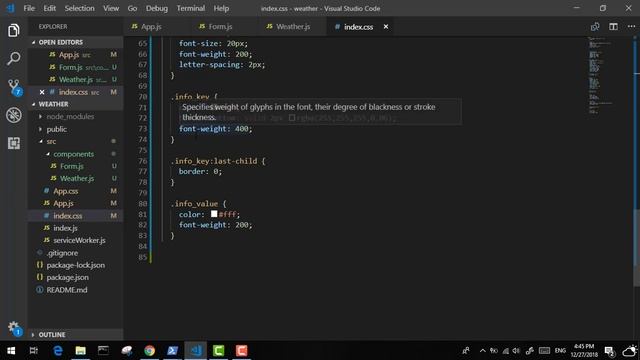Collapse the src folder
Viewport: 640px width, 360px height.
pos(51,142)
